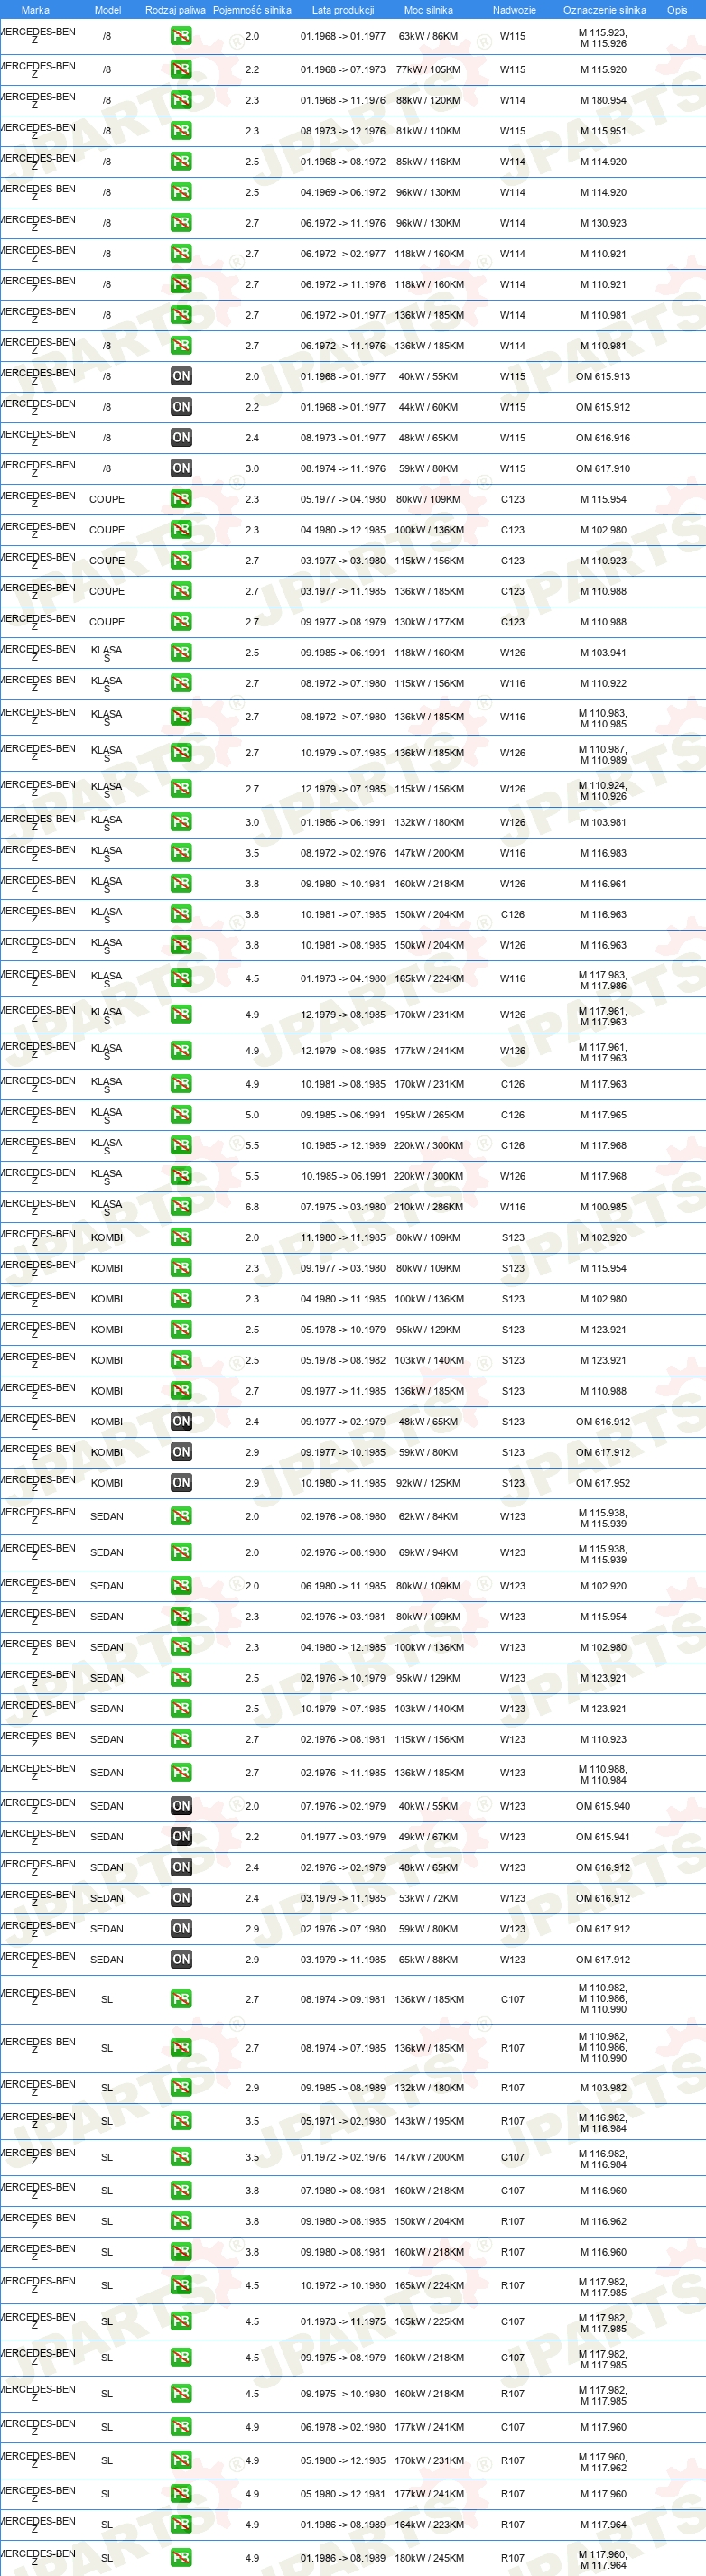Select the power cell 49kW / 67KM
This screenshot has width=706, height=2576.
point(428,1837)
